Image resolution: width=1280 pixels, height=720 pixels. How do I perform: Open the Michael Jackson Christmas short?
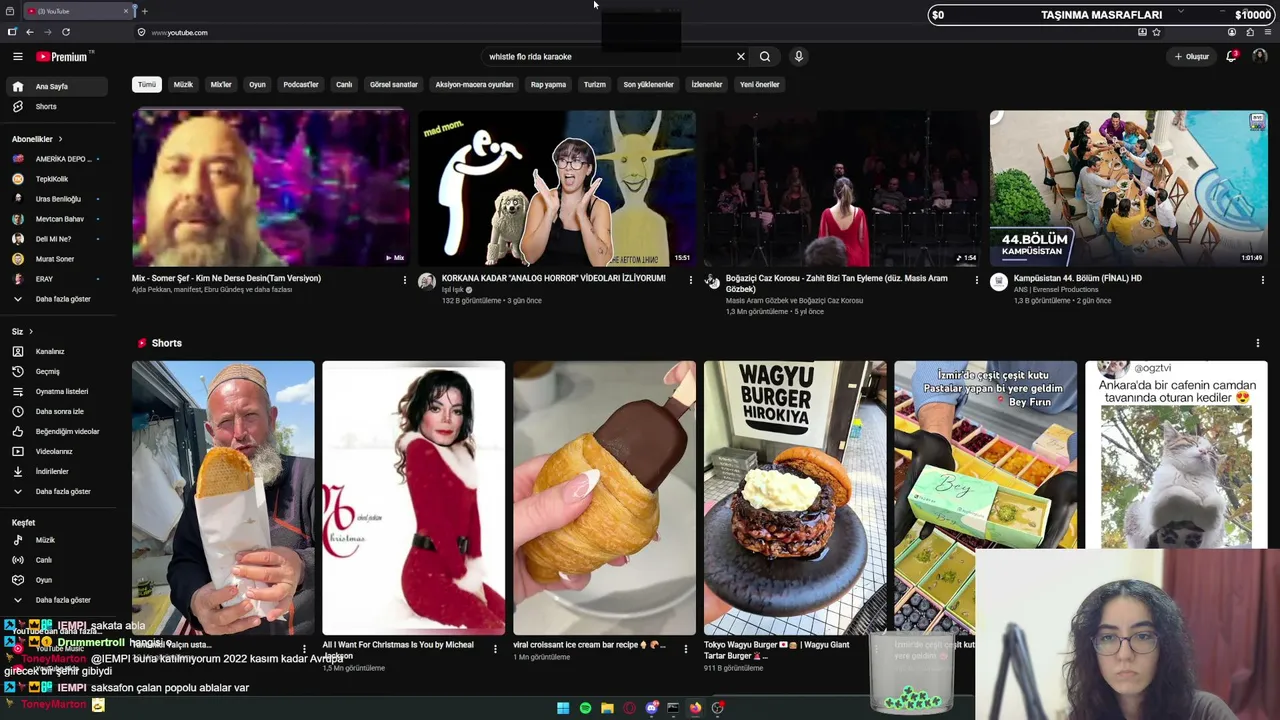click(x=414, y=498)
